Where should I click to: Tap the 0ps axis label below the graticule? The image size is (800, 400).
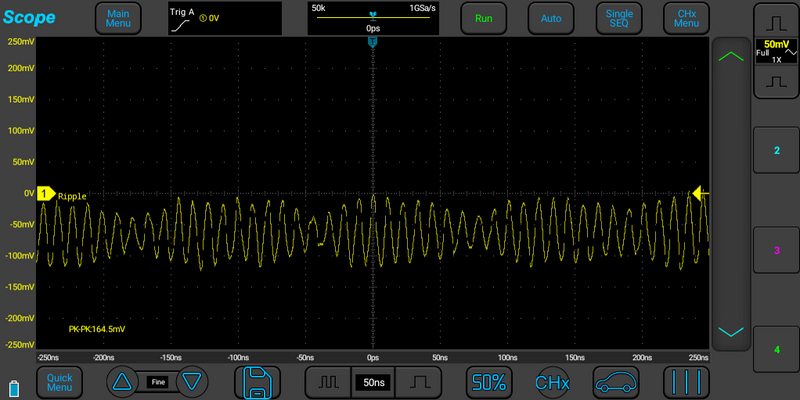(373, 357)
